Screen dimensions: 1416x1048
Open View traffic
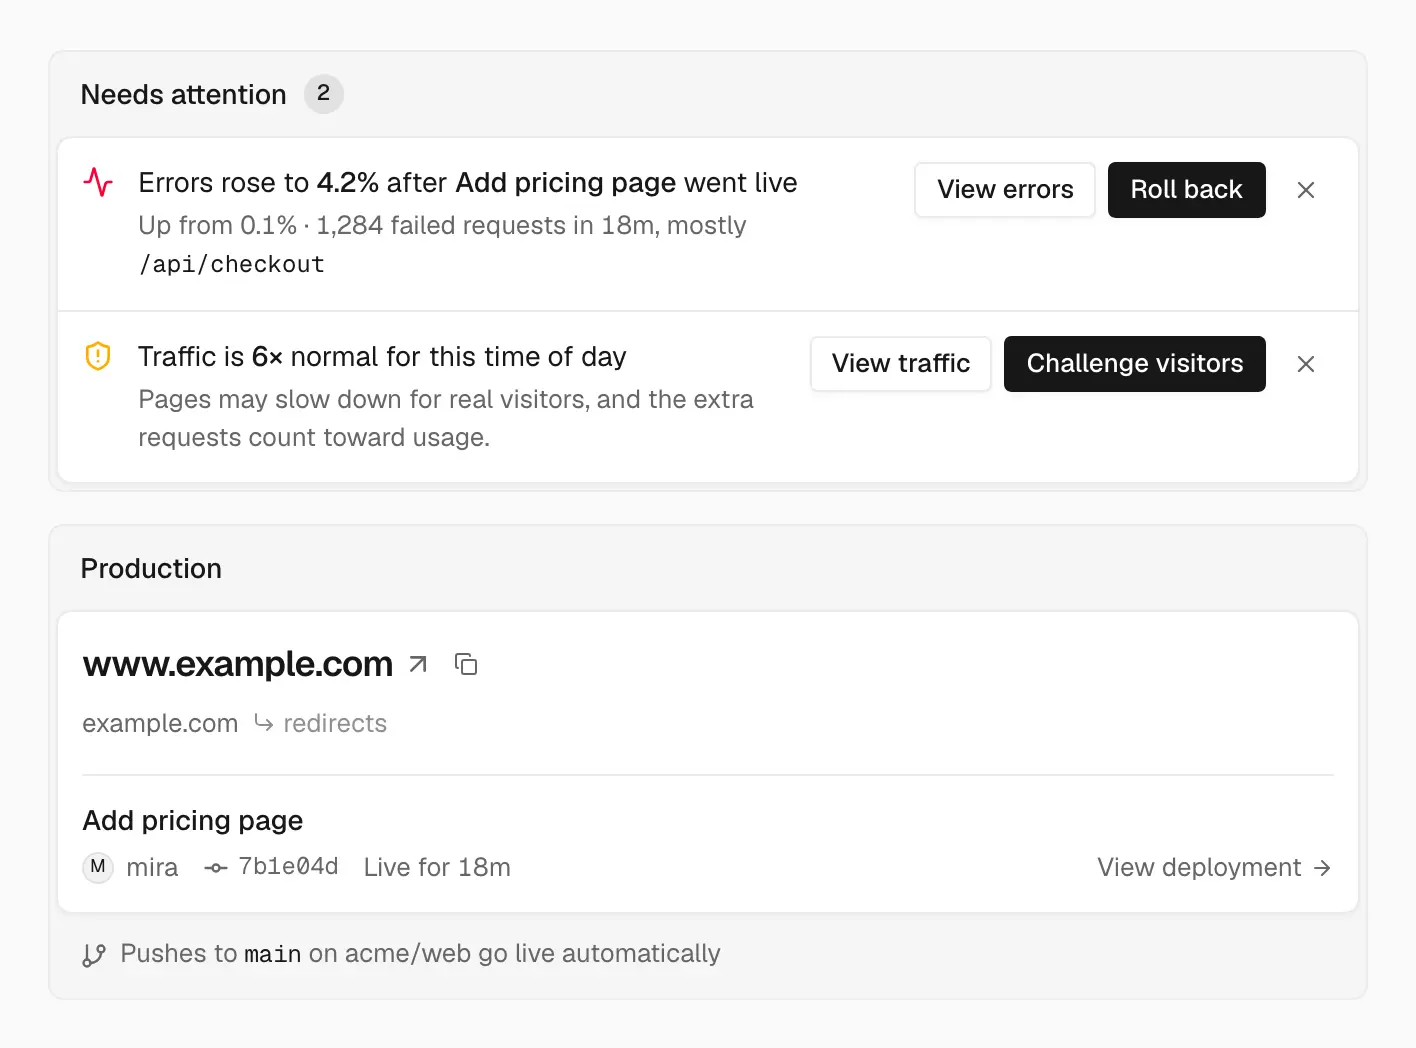pyautogui.click(x=901, y=364)
